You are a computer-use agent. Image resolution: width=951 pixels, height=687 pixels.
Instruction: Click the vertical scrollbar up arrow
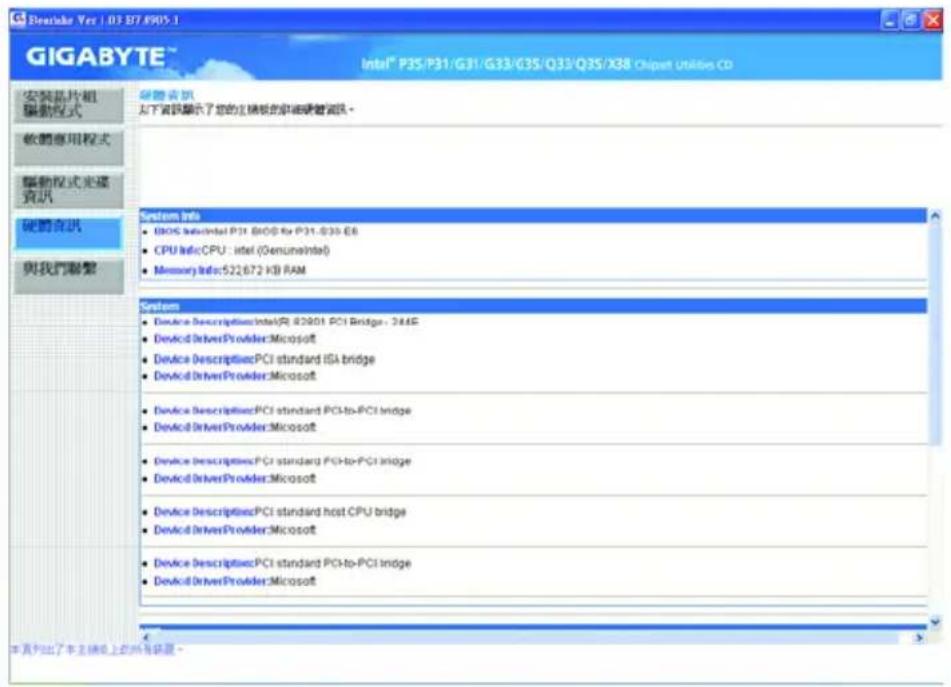pos(935,216)
